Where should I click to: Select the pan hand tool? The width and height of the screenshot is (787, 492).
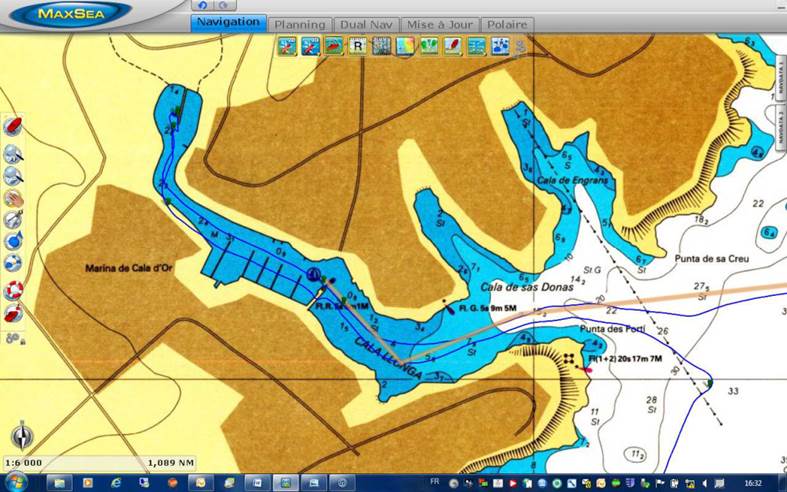[x=13, y=196]
